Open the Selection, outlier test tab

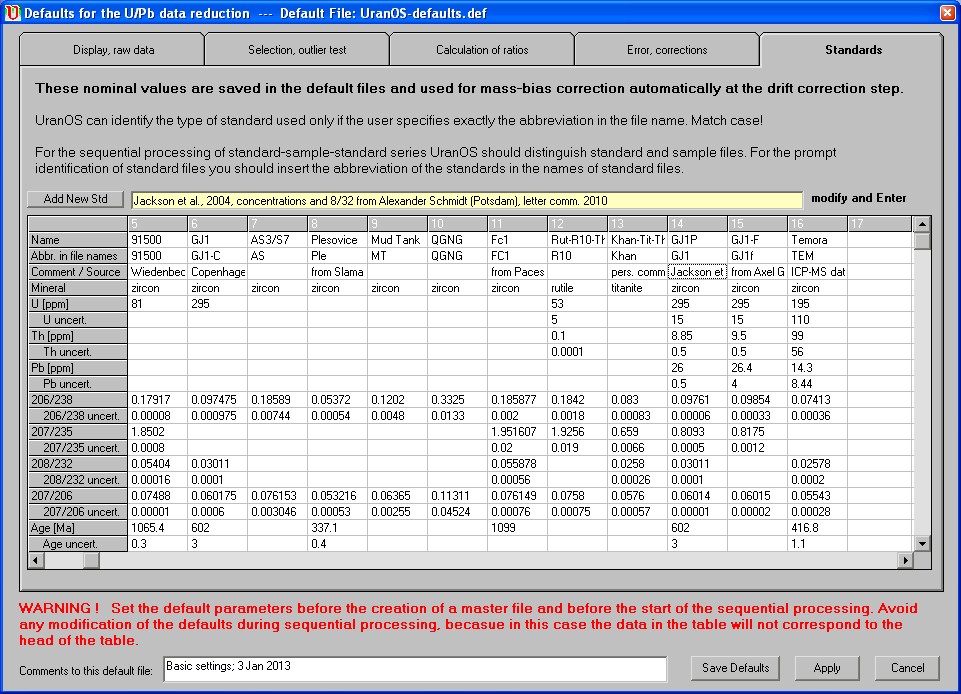click(x=297, y=50)
